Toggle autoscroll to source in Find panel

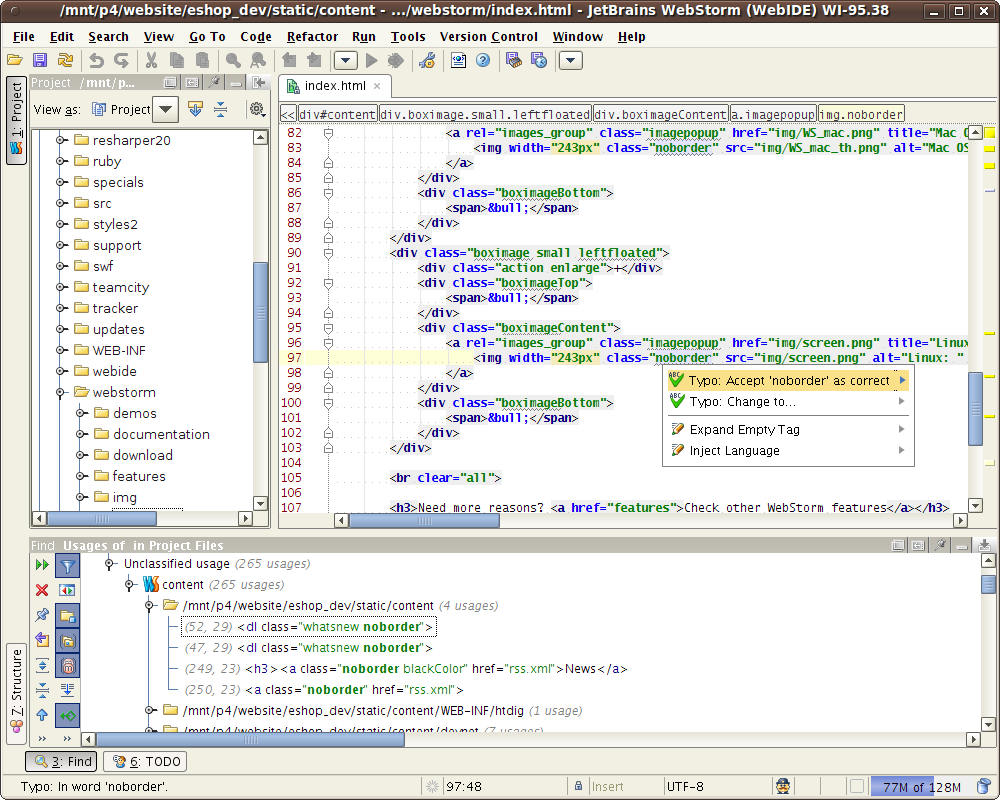click(x=67, y=715)
